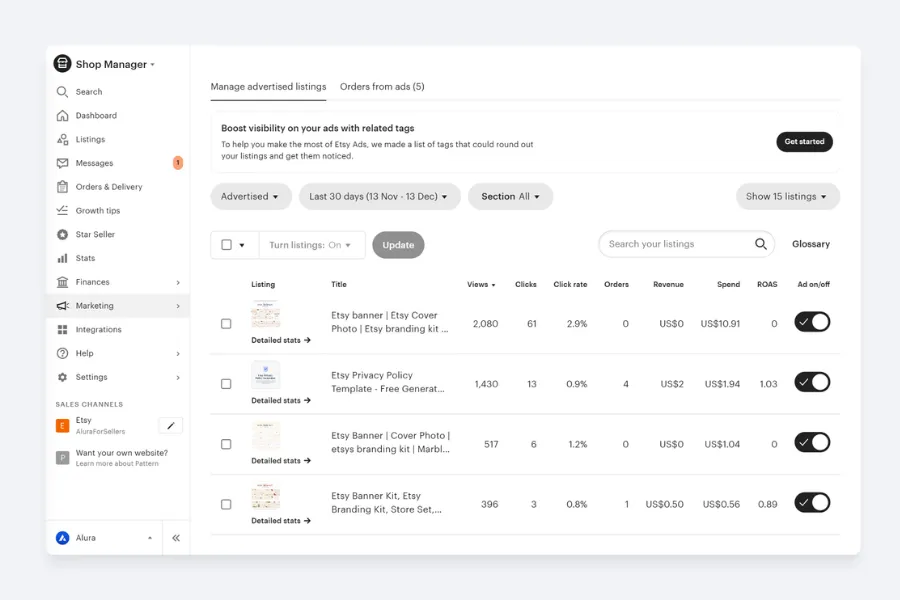Toggle off ad for Etsy banner Cover Photo

tap(812, 322)
